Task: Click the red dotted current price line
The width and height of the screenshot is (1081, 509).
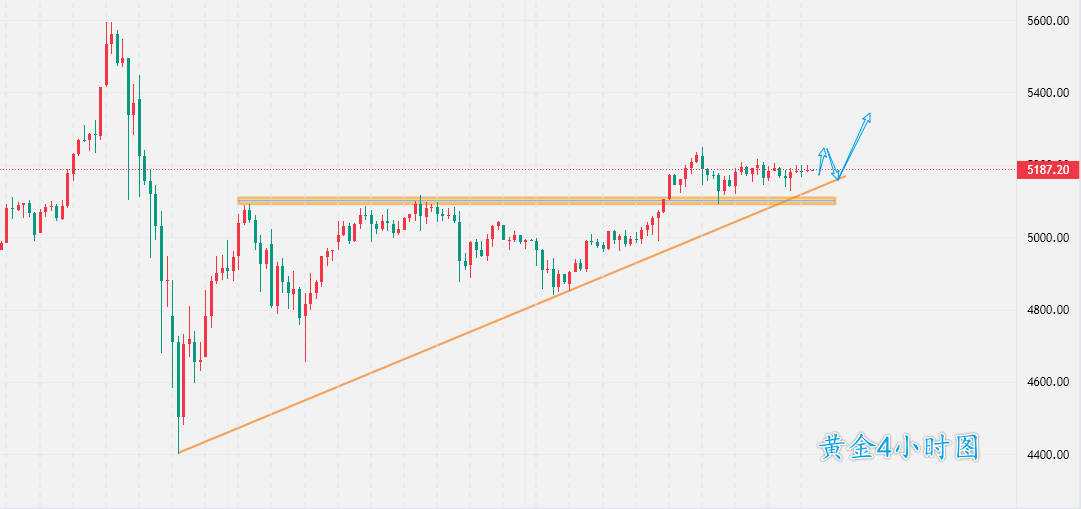Action: (500, 170)
